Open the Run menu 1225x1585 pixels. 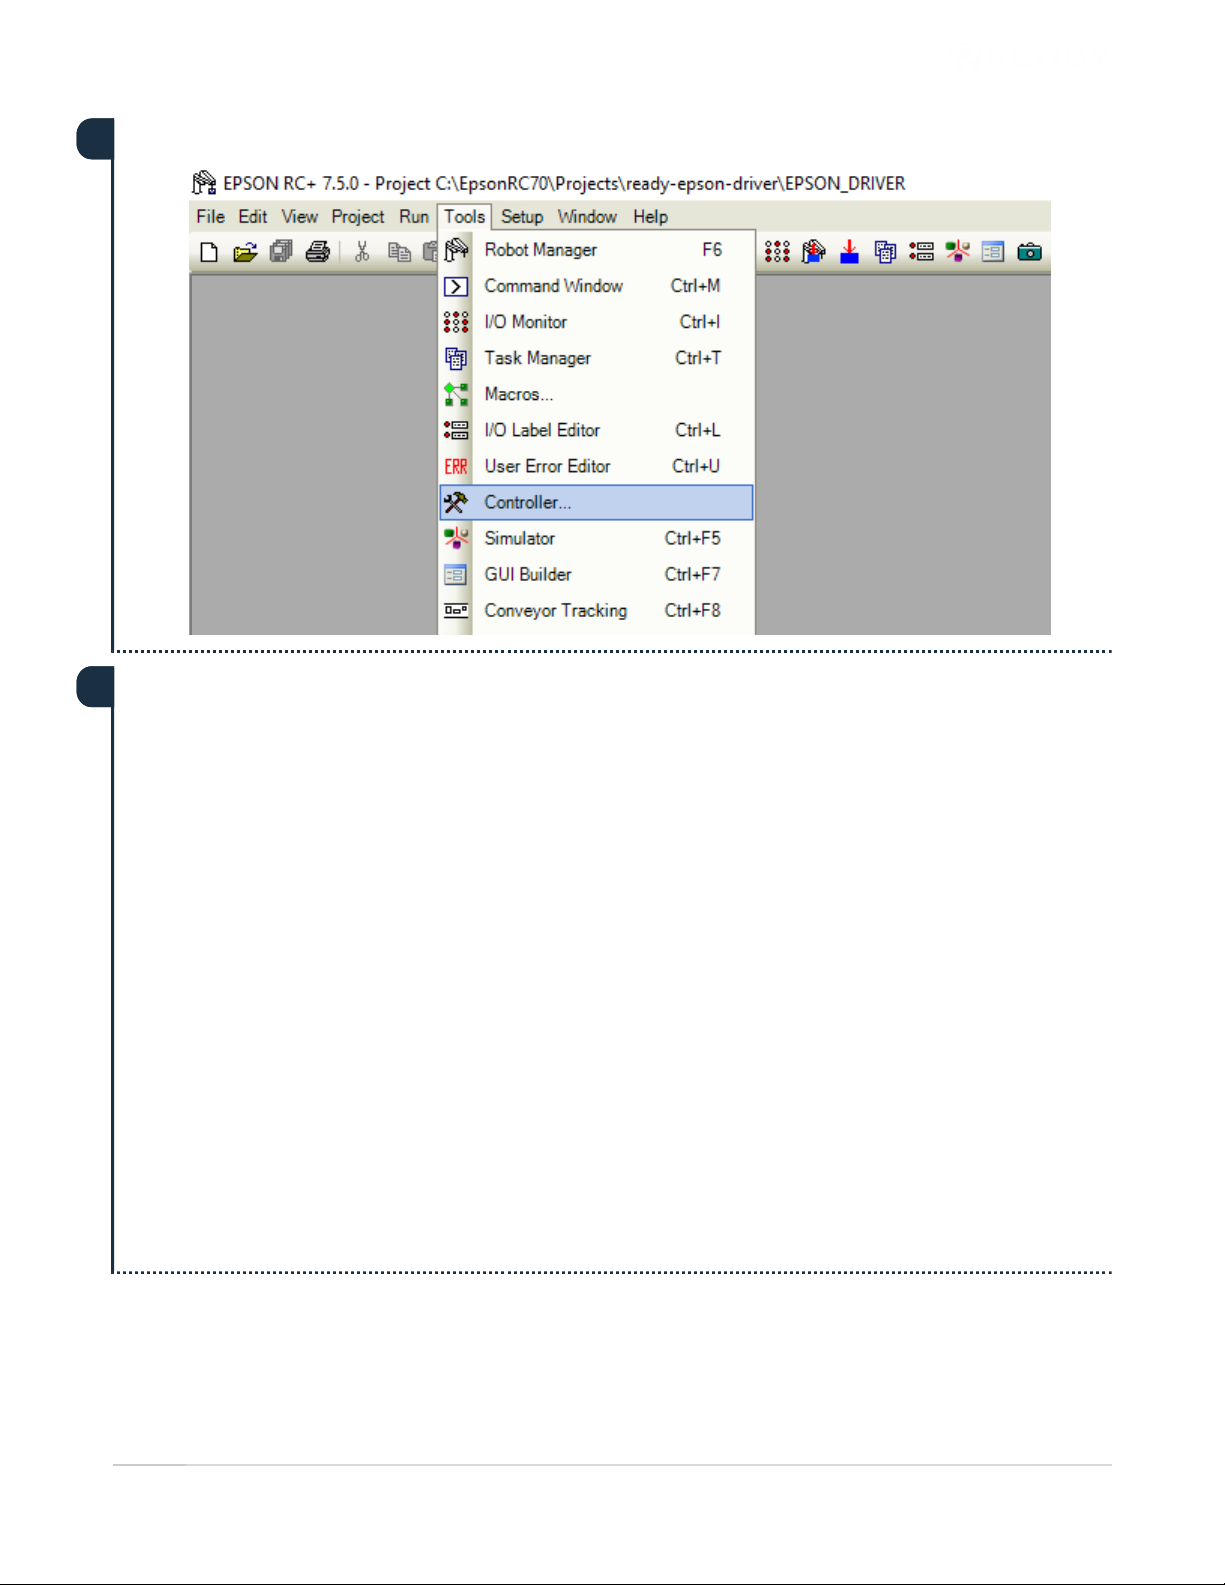point(414,217)
